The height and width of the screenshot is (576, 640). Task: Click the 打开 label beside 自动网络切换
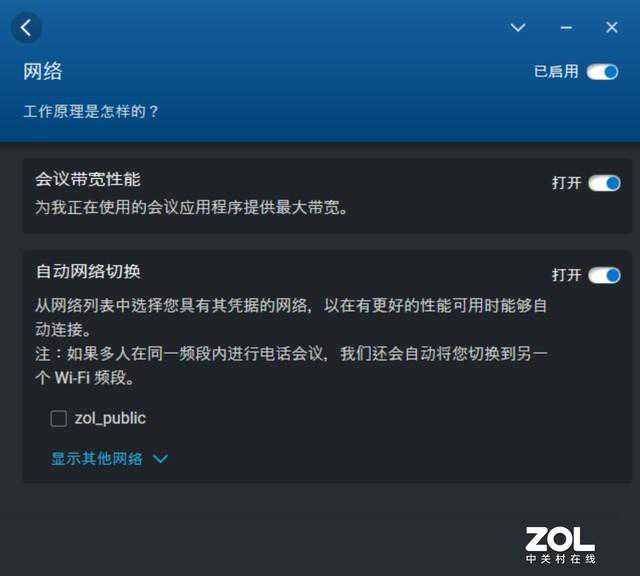tap(567, 275)
